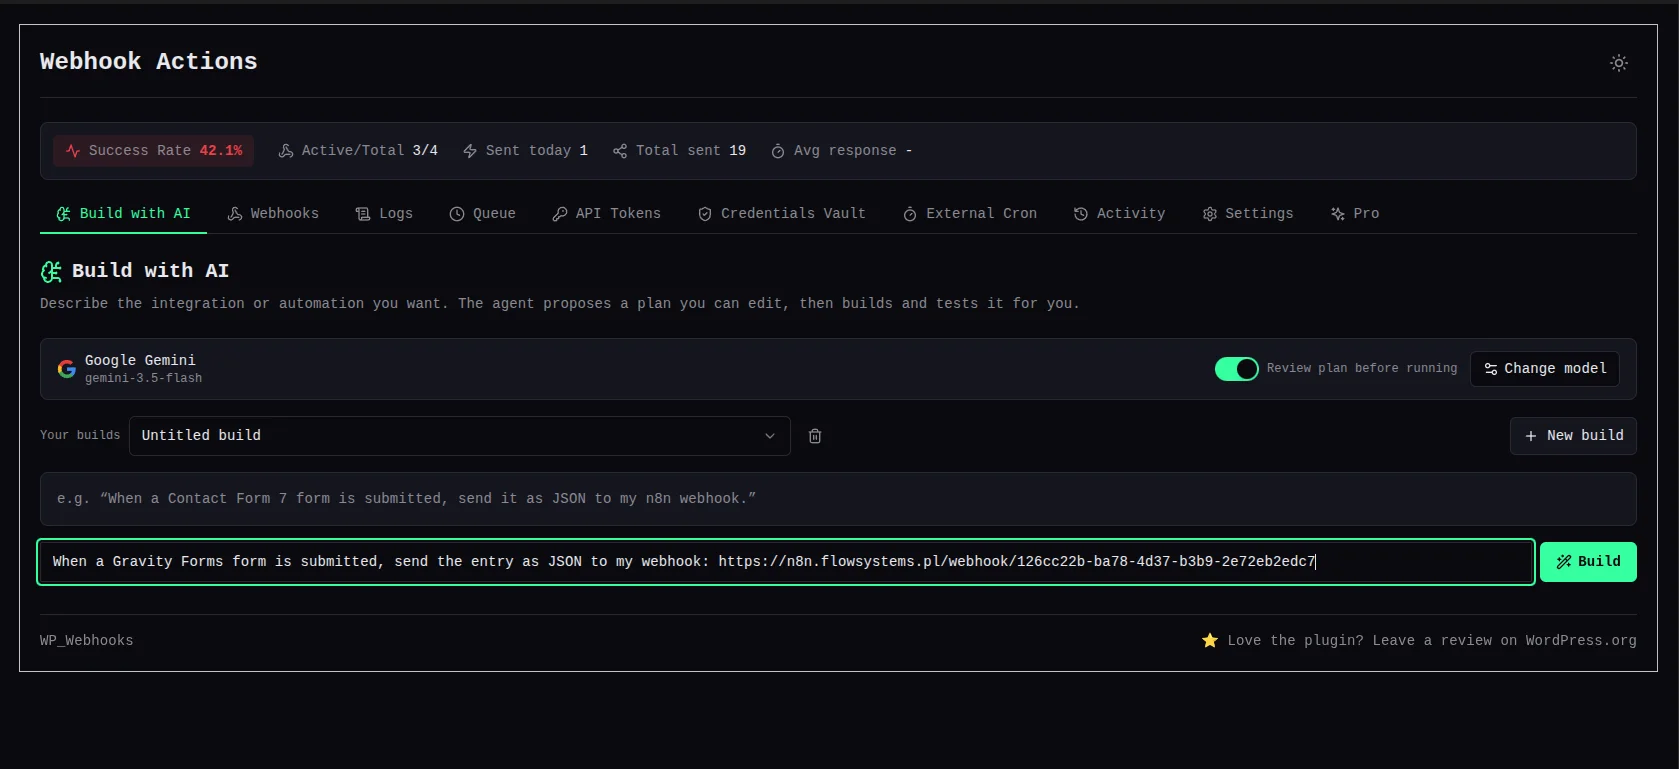
Task: Toggle the light/dark theme sun icon
Action: point(1619,63)
